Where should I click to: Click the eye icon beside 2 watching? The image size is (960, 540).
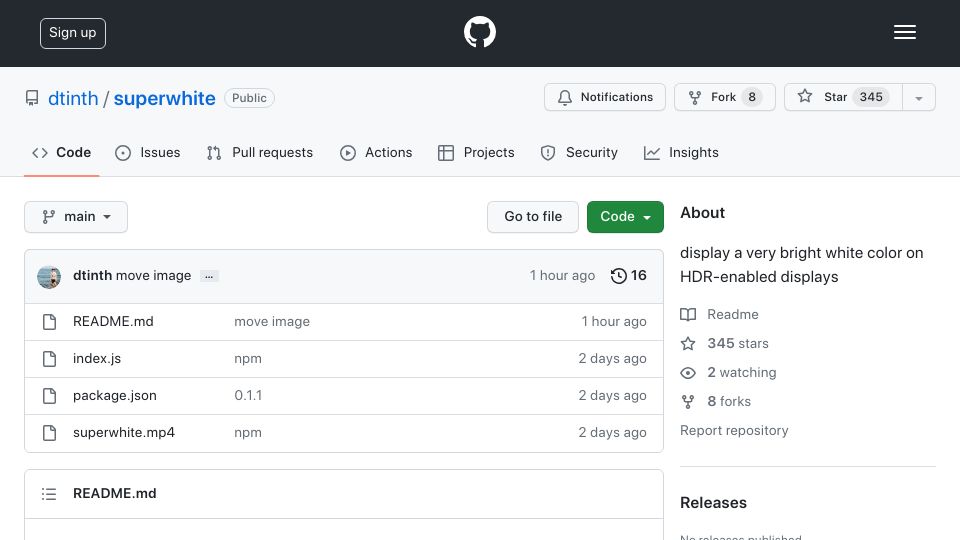(x=688, y=373)
